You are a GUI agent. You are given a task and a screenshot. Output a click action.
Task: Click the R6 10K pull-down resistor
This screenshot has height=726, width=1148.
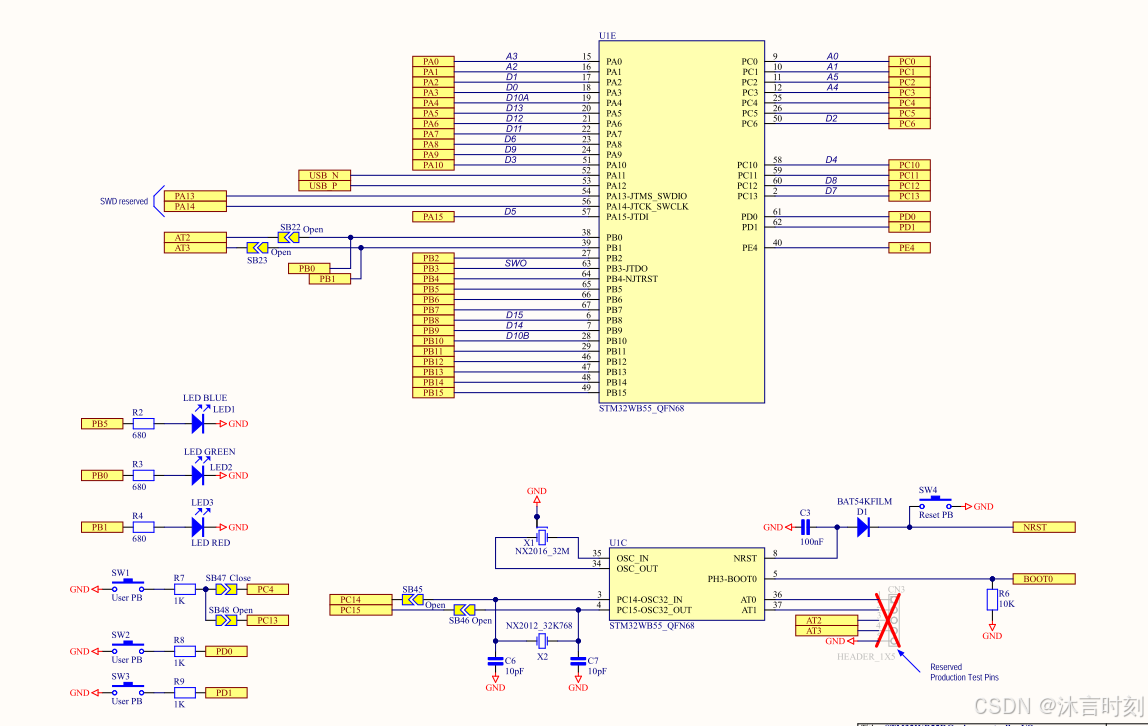coord(992,599)
